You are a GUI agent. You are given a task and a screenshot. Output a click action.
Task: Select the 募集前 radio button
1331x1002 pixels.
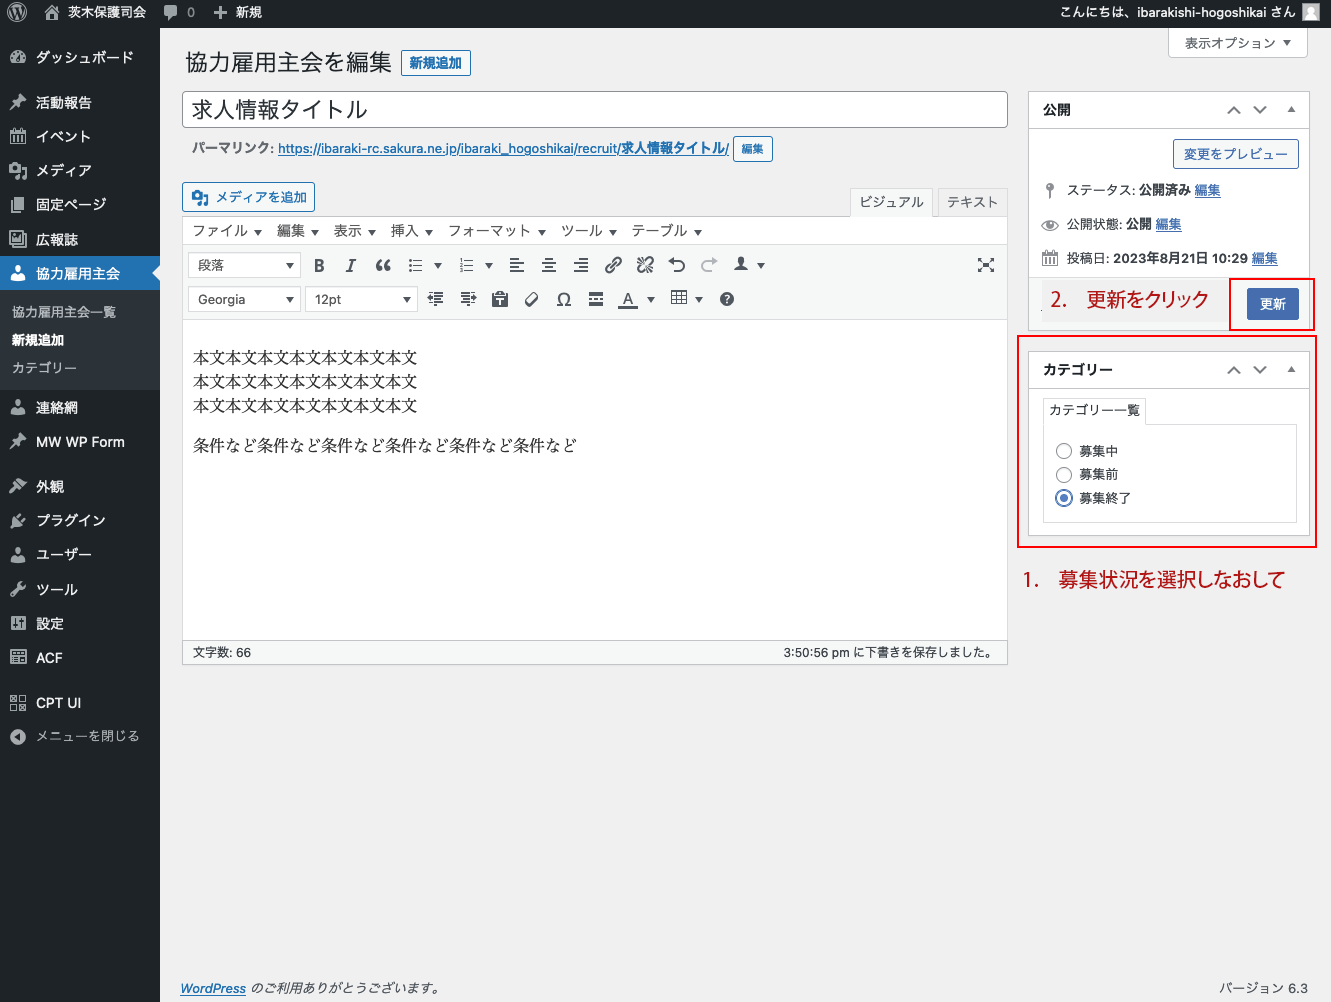coord(1064,474)
